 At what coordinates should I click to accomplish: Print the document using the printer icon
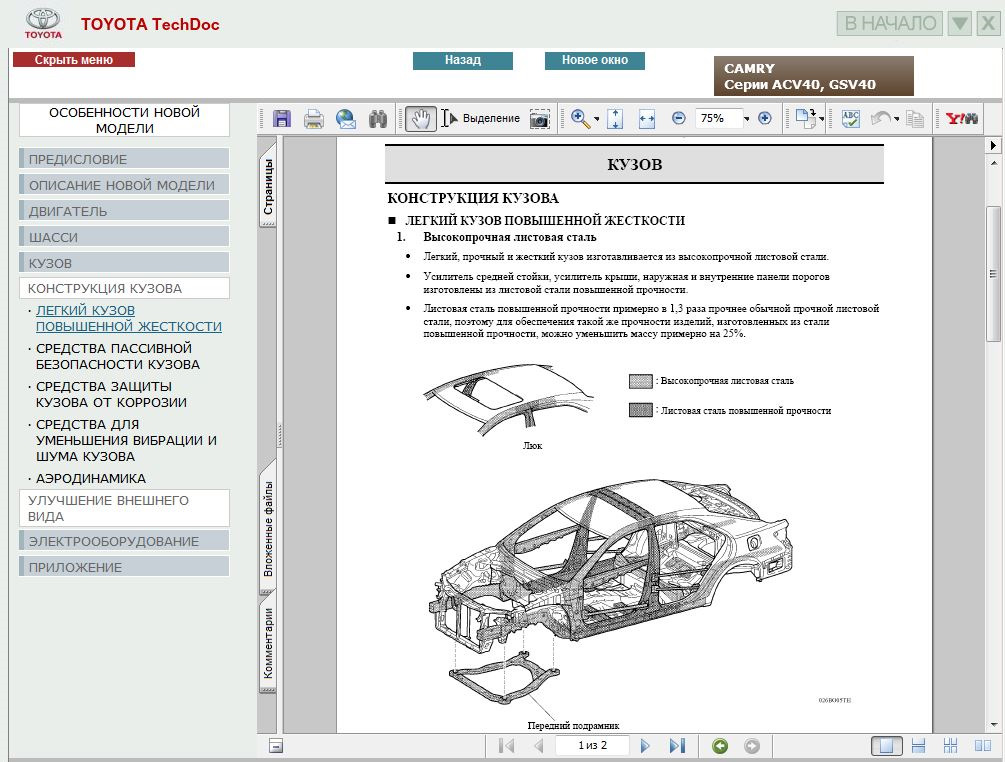pos(313,118)
